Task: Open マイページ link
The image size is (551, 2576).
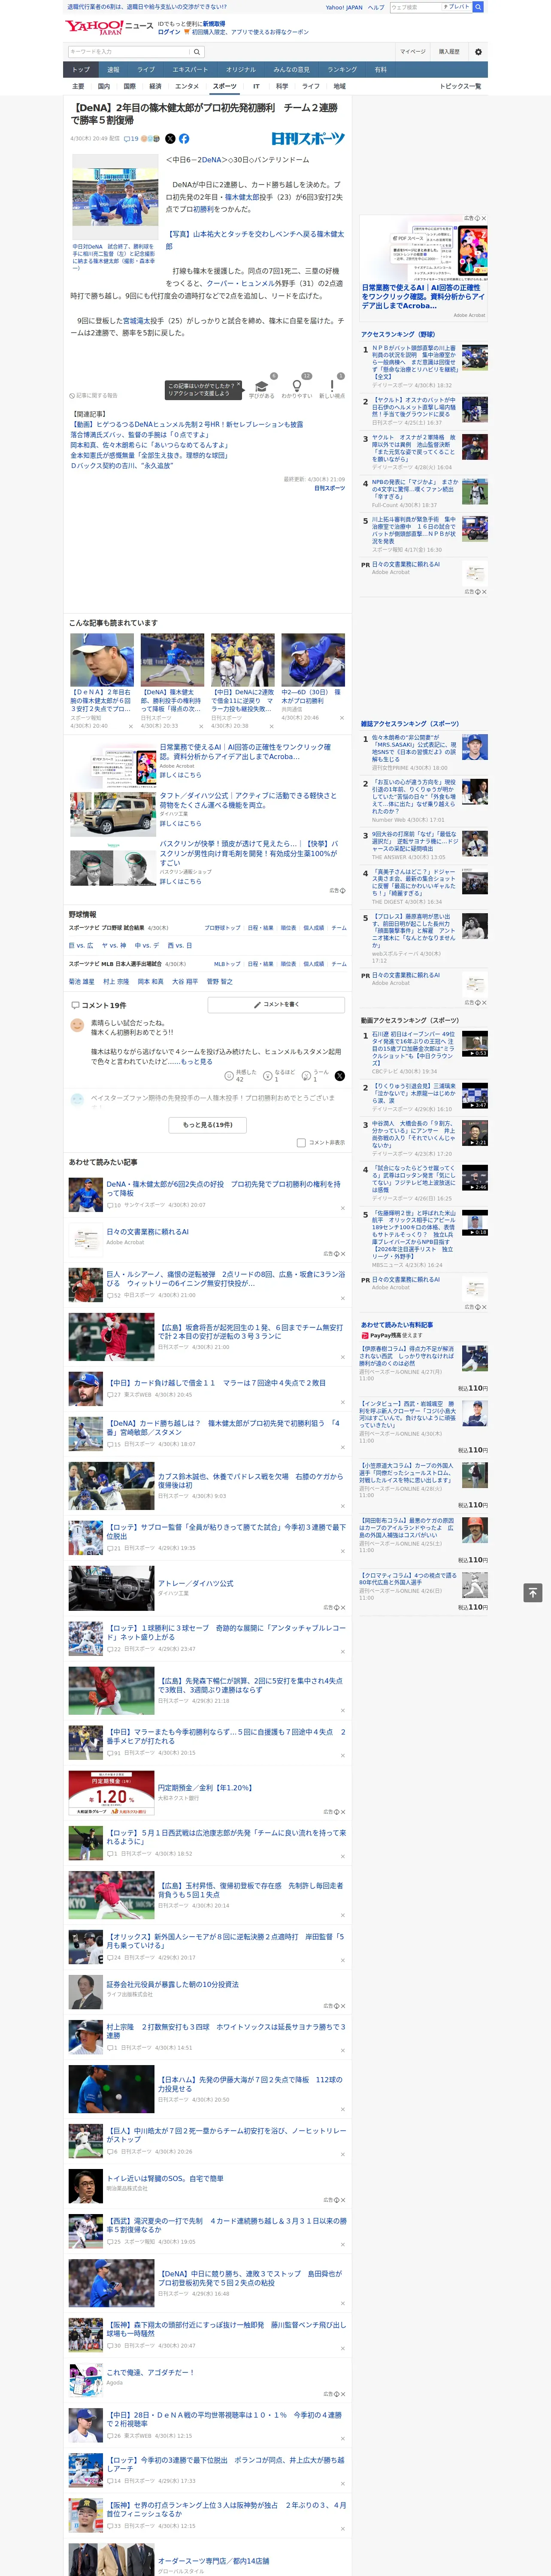Action: tap(412, 52)
